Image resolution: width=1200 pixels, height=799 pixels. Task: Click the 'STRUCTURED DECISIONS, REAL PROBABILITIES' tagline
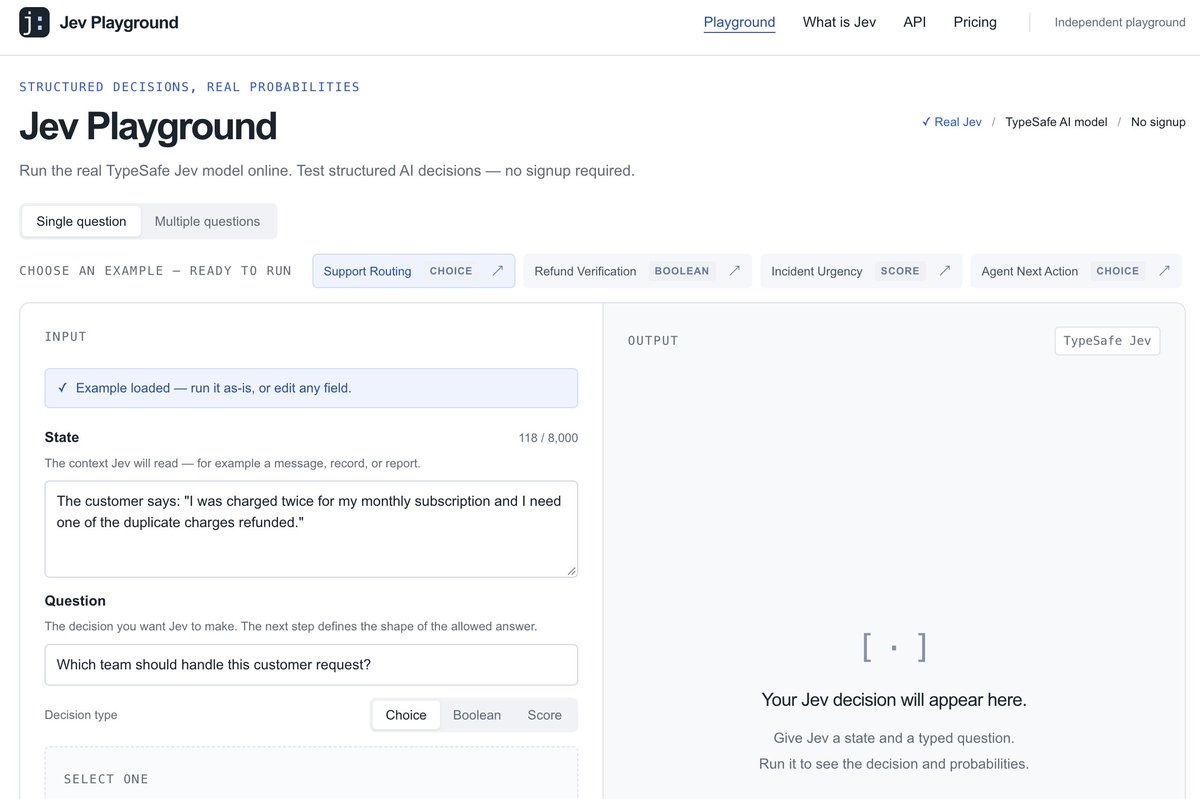click(189, 87)
